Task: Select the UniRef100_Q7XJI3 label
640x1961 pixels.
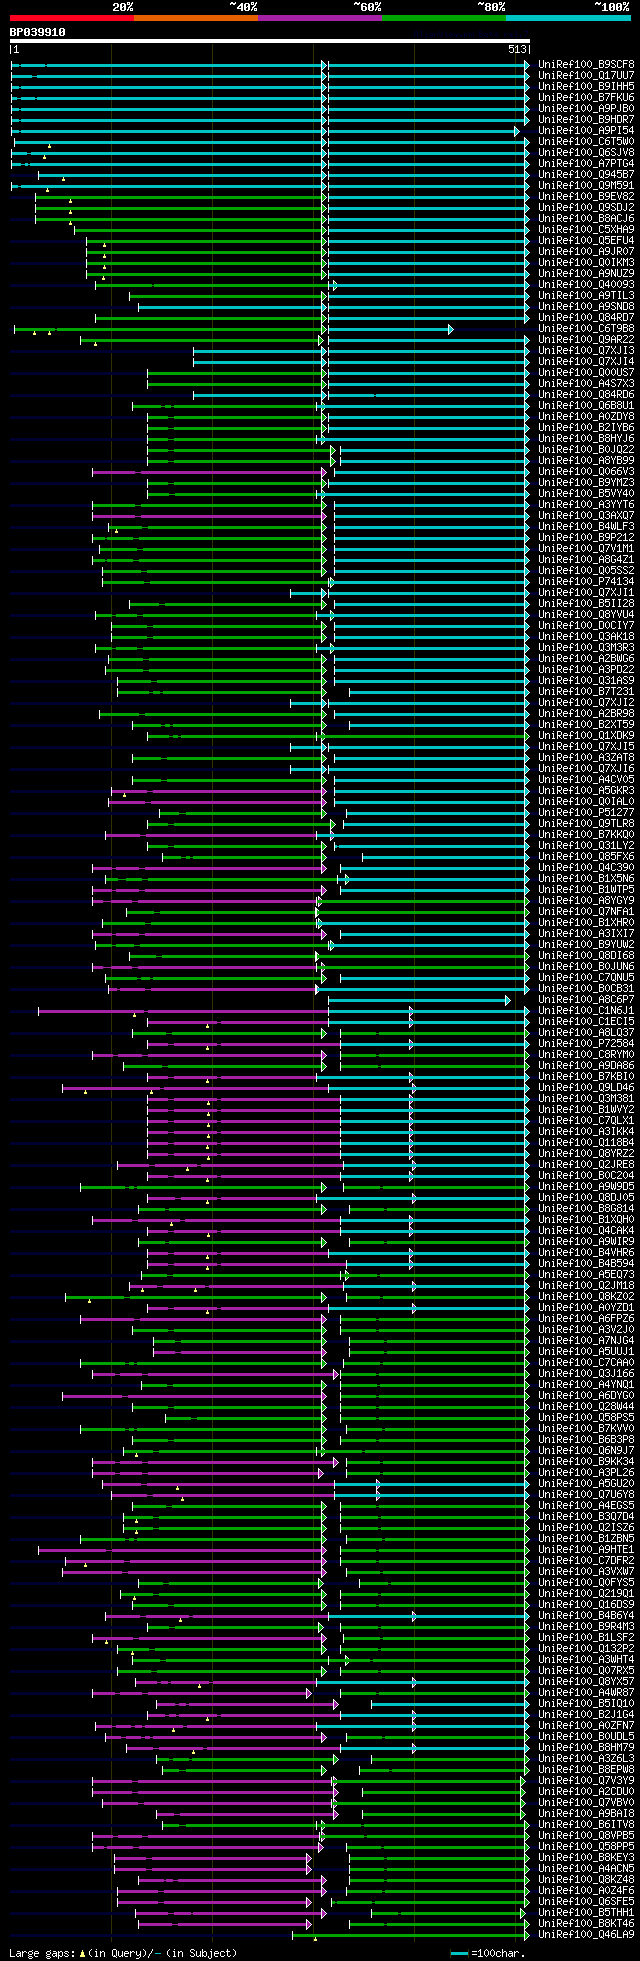Action: click(586, 350)
